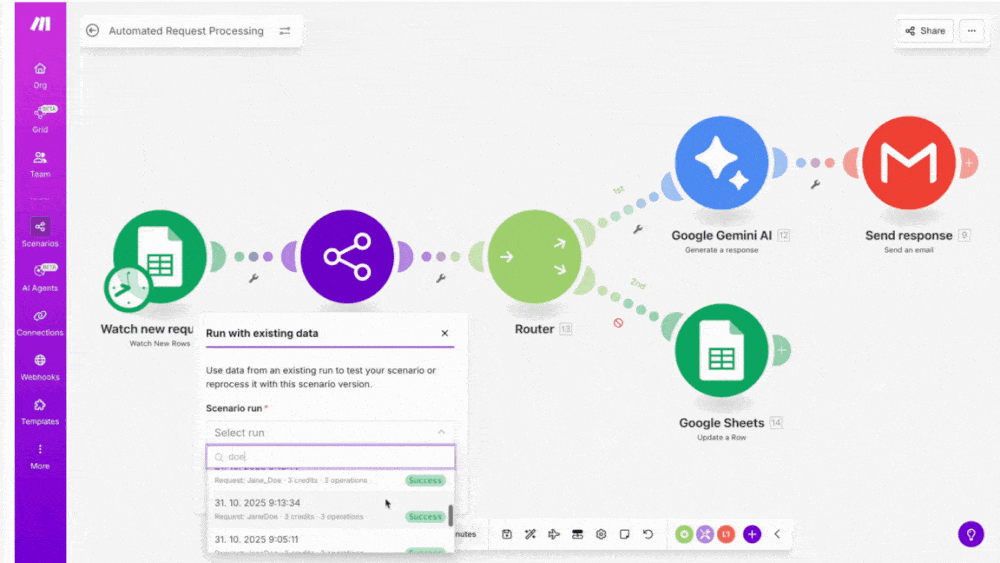Collapse the Select run dropdown
The image size is (1000, 563).
(441, 432)
